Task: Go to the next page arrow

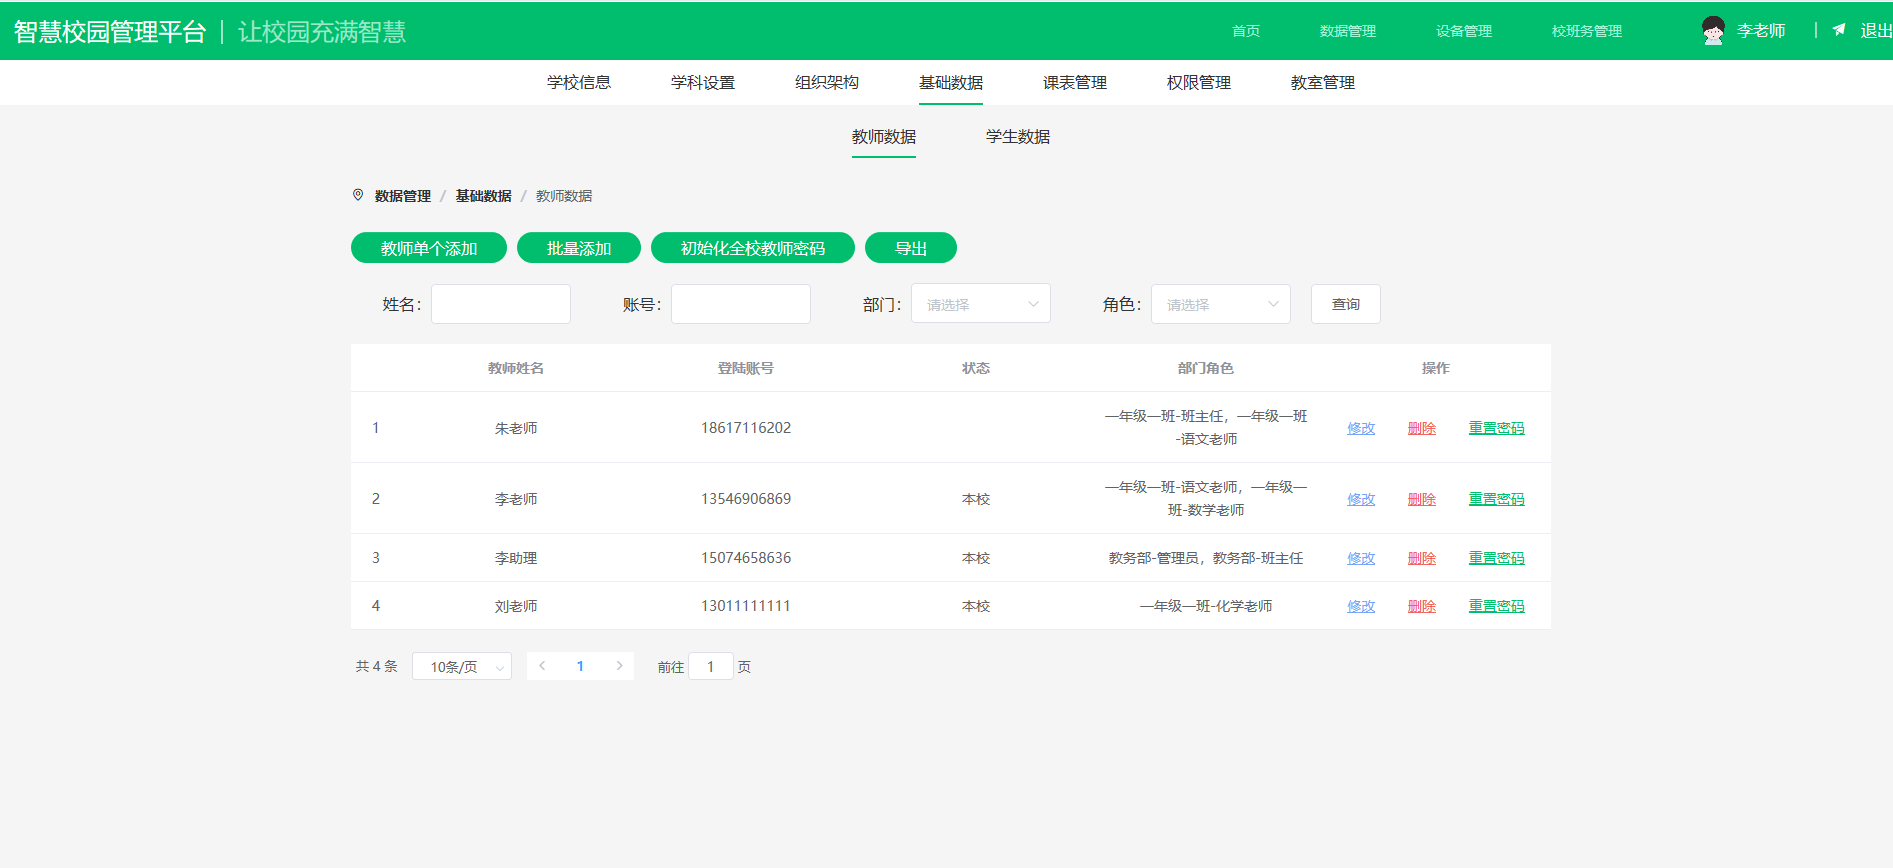Action: (x=619, y=666)
